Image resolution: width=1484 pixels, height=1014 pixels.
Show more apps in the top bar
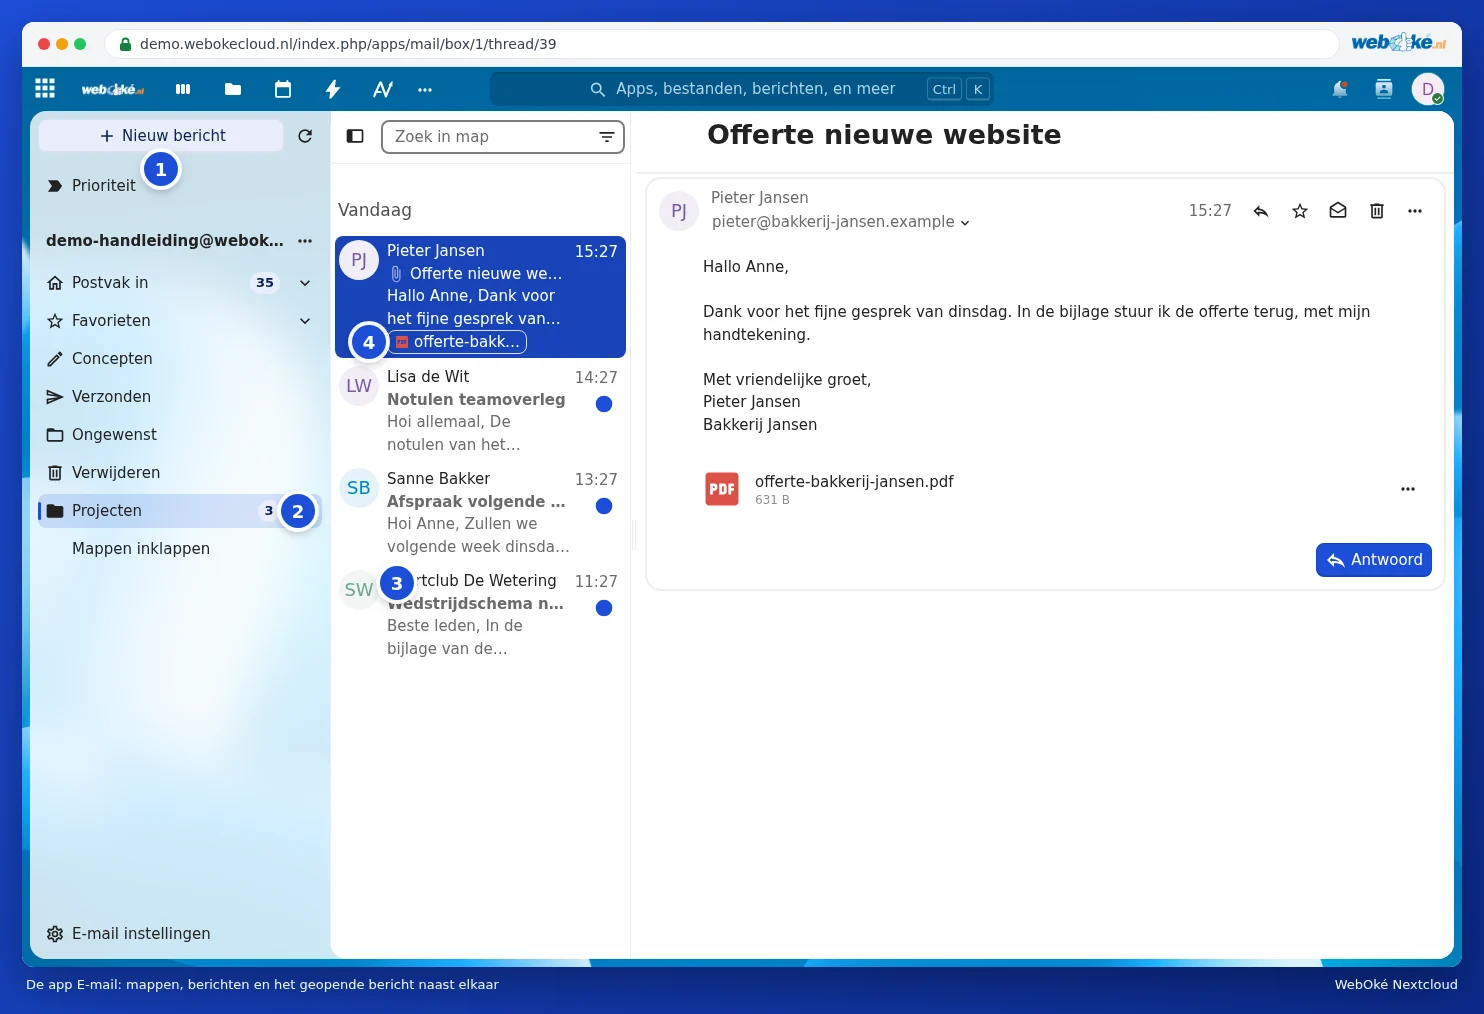point(425,89)
